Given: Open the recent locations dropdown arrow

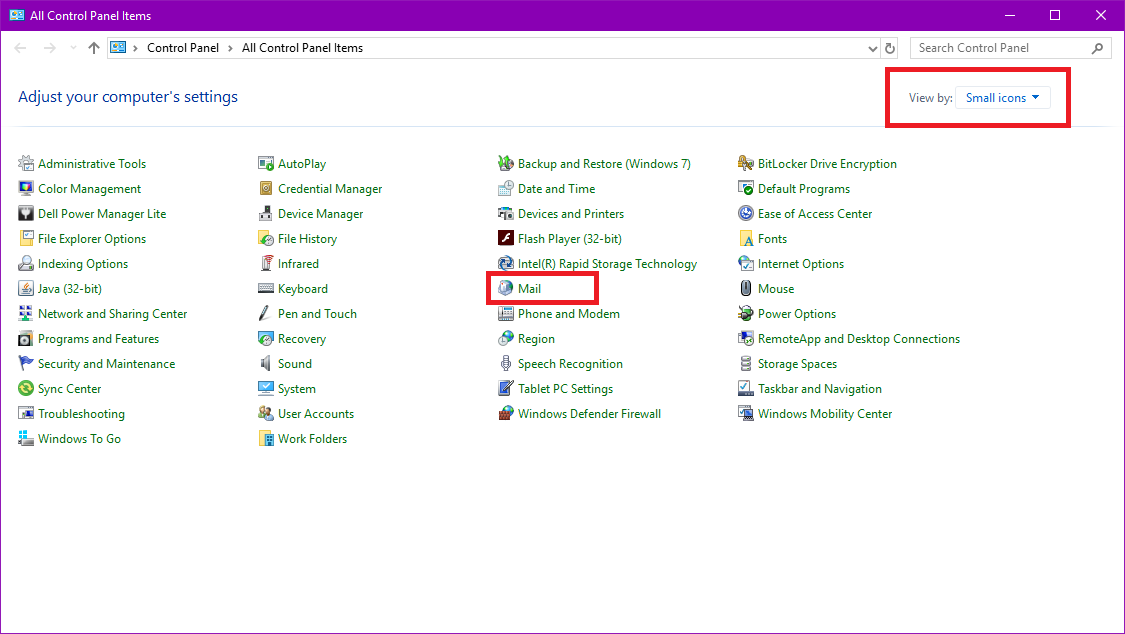Looking at the screenshot, I should coord(73,48).
